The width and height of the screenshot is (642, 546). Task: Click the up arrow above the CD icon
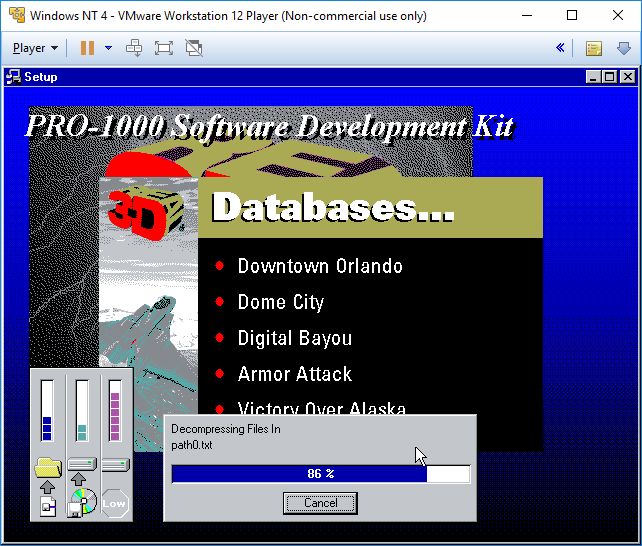78,479
